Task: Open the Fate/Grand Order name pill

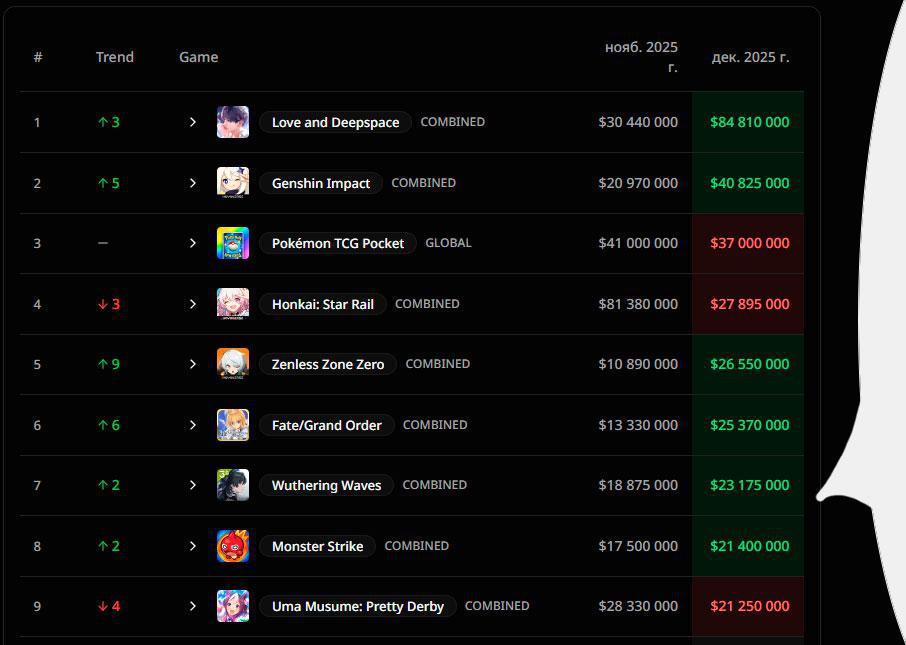Action: [x=326, y=425]
